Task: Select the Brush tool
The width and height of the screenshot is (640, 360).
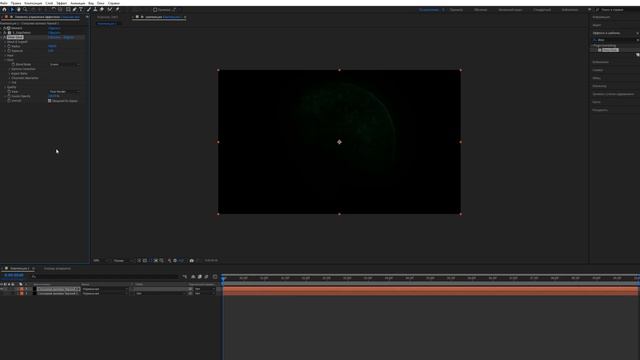Action: click(x=89, y=9)
